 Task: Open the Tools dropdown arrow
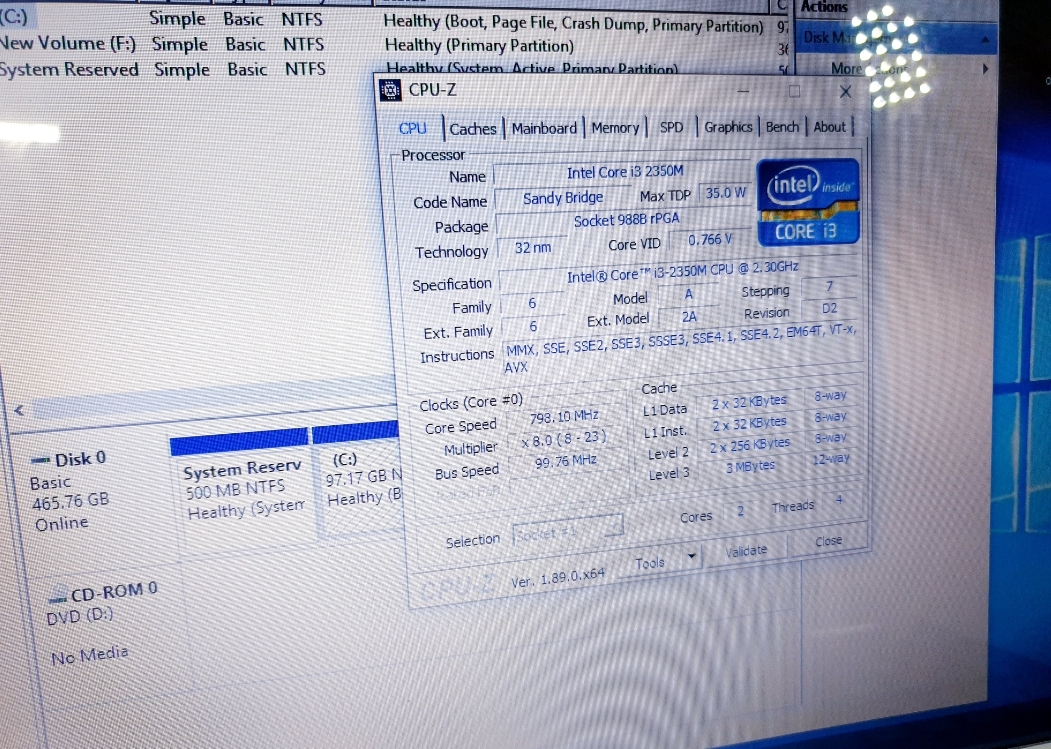691,556
